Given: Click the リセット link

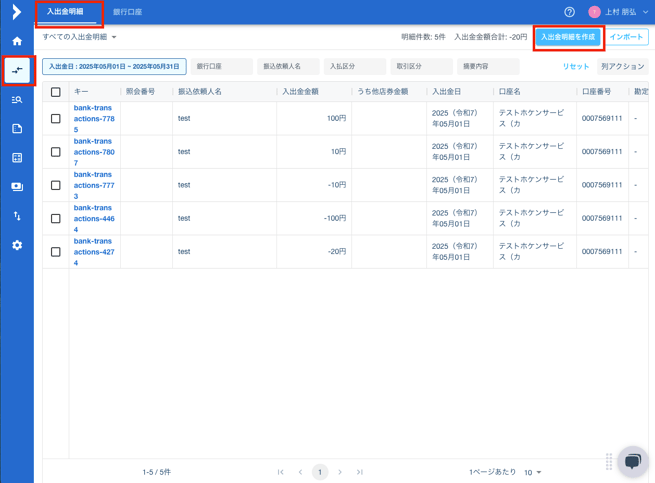Looking at the screenshot, I should coord(576,66).
